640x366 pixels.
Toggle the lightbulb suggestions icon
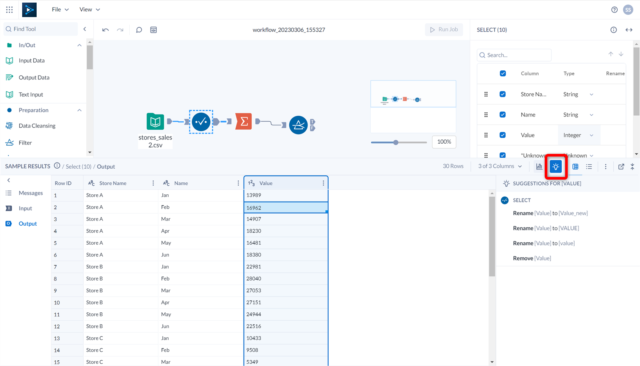(556, 166)
